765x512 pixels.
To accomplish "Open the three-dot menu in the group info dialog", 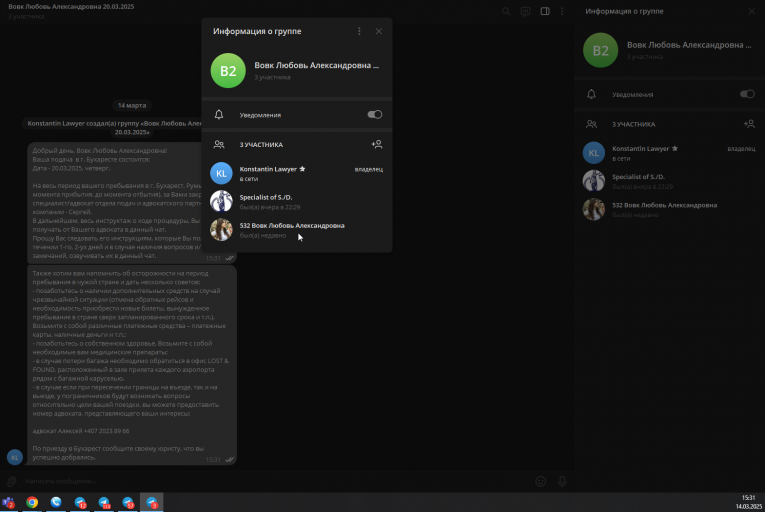I will point(359,31).
